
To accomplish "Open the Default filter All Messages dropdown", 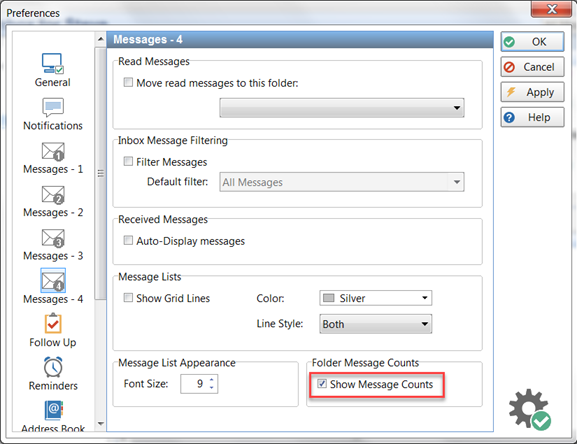I will tap(342, 182).
